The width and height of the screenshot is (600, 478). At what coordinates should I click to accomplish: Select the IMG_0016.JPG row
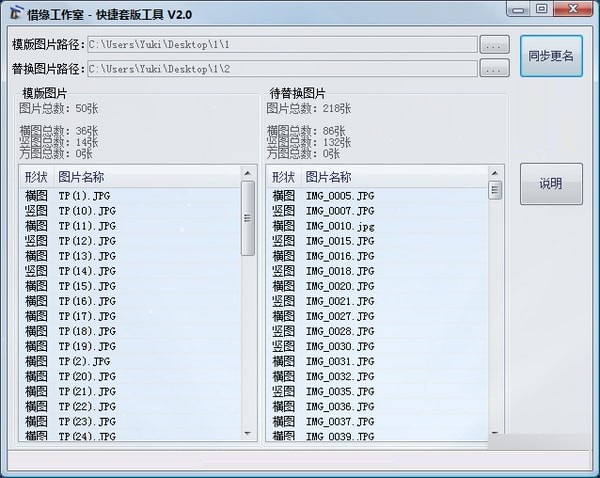377,256
